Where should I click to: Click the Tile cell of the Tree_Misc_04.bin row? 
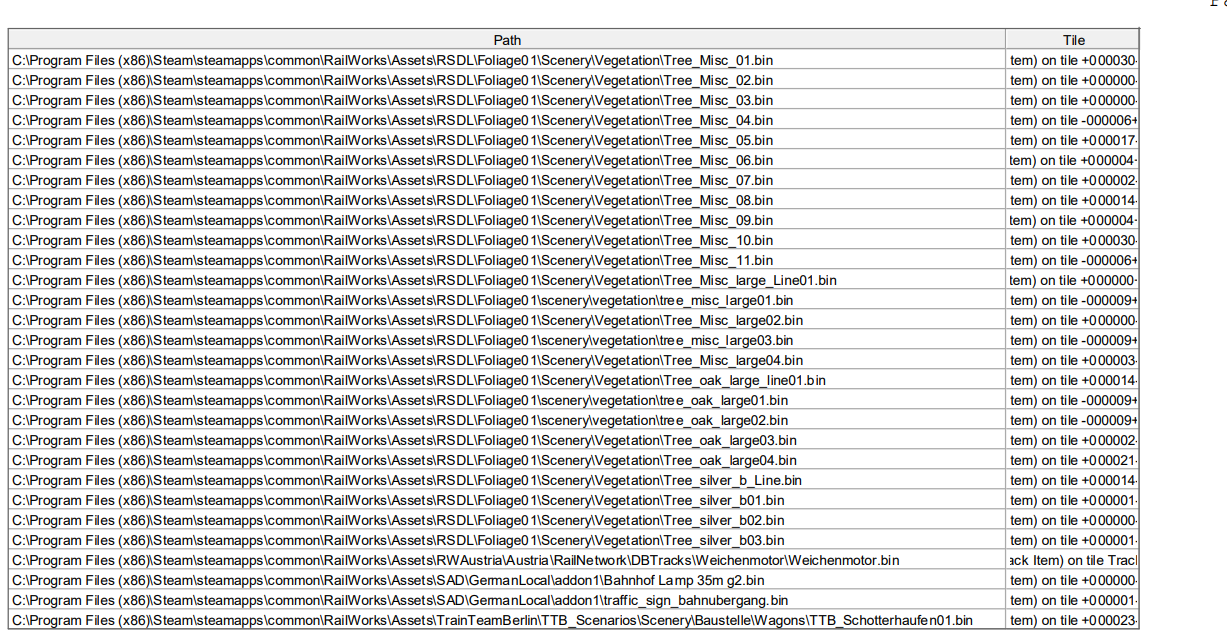click(x=1073, y=120)
